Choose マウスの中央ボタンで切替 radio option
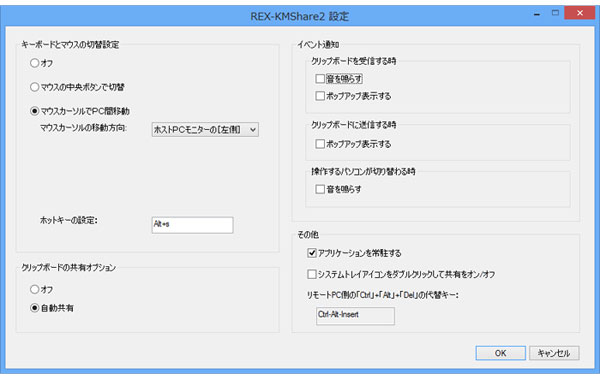 pos(34,87)
